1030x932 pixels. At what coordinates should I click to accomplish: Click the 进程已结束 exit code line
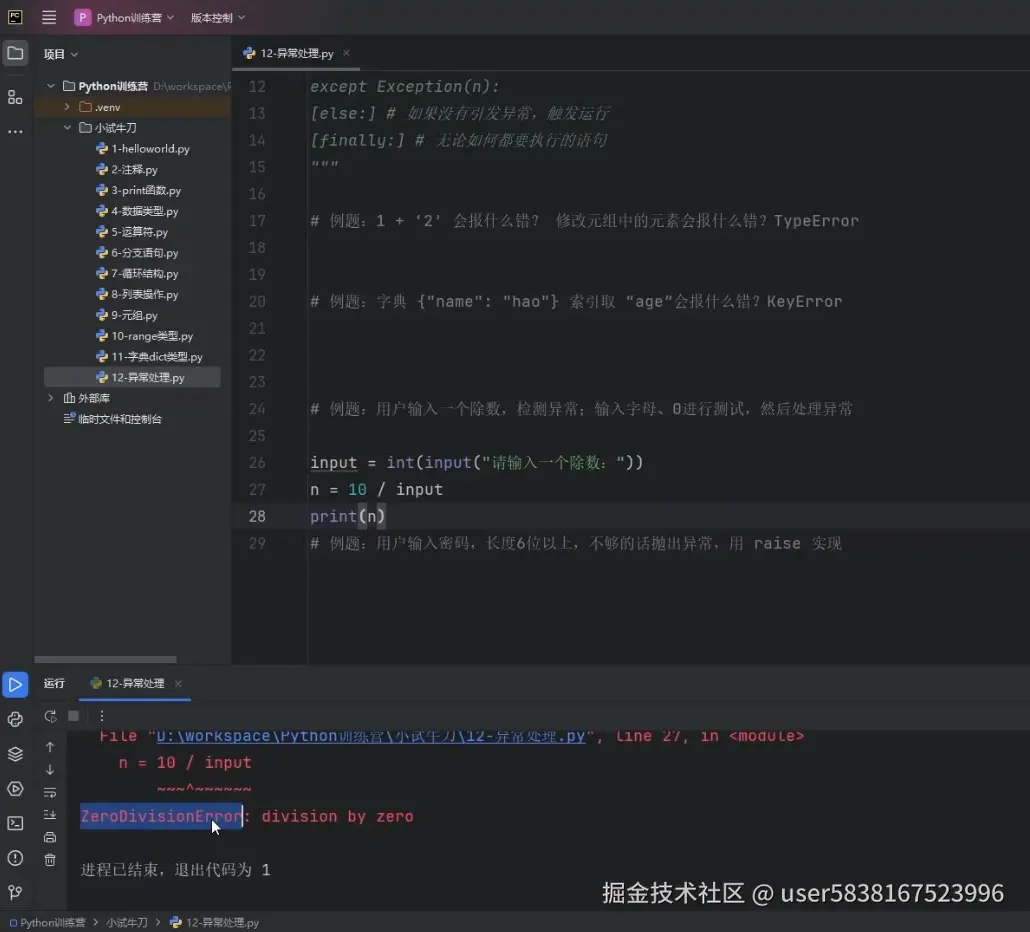tap(175, 870)
